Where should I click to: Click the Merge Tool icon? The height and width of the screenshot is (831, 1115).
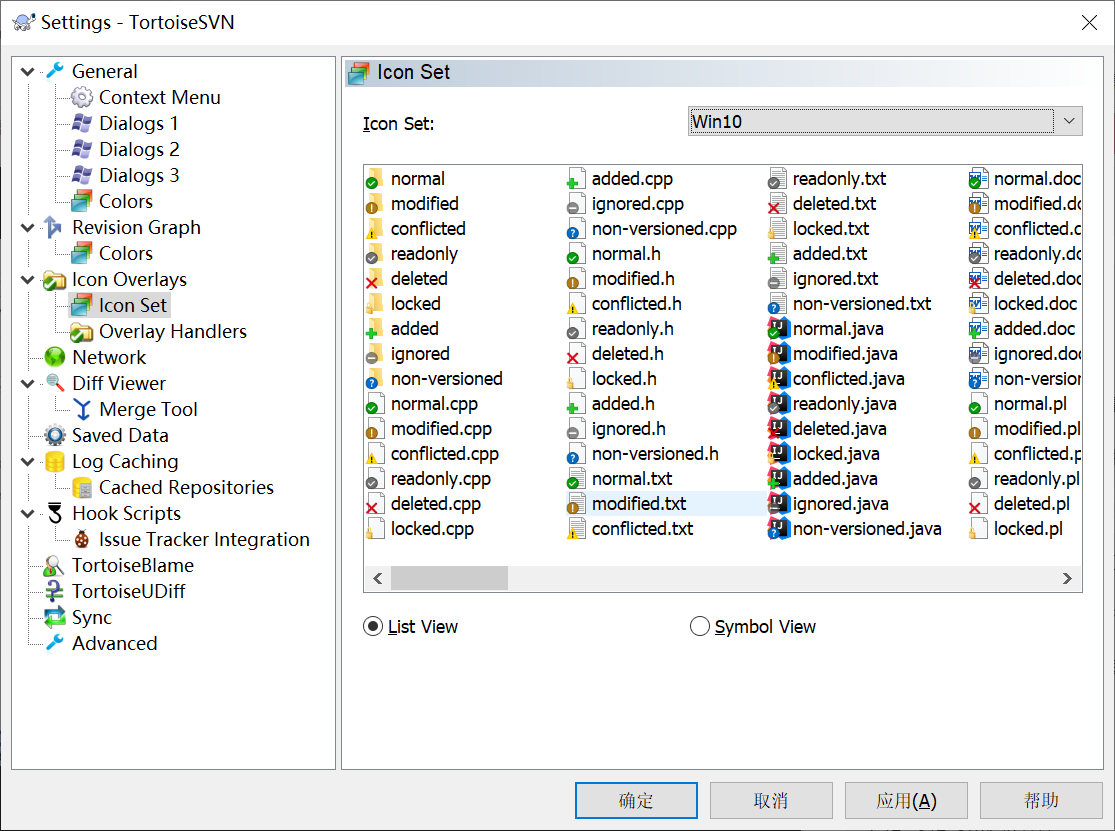tap(82, 409)
